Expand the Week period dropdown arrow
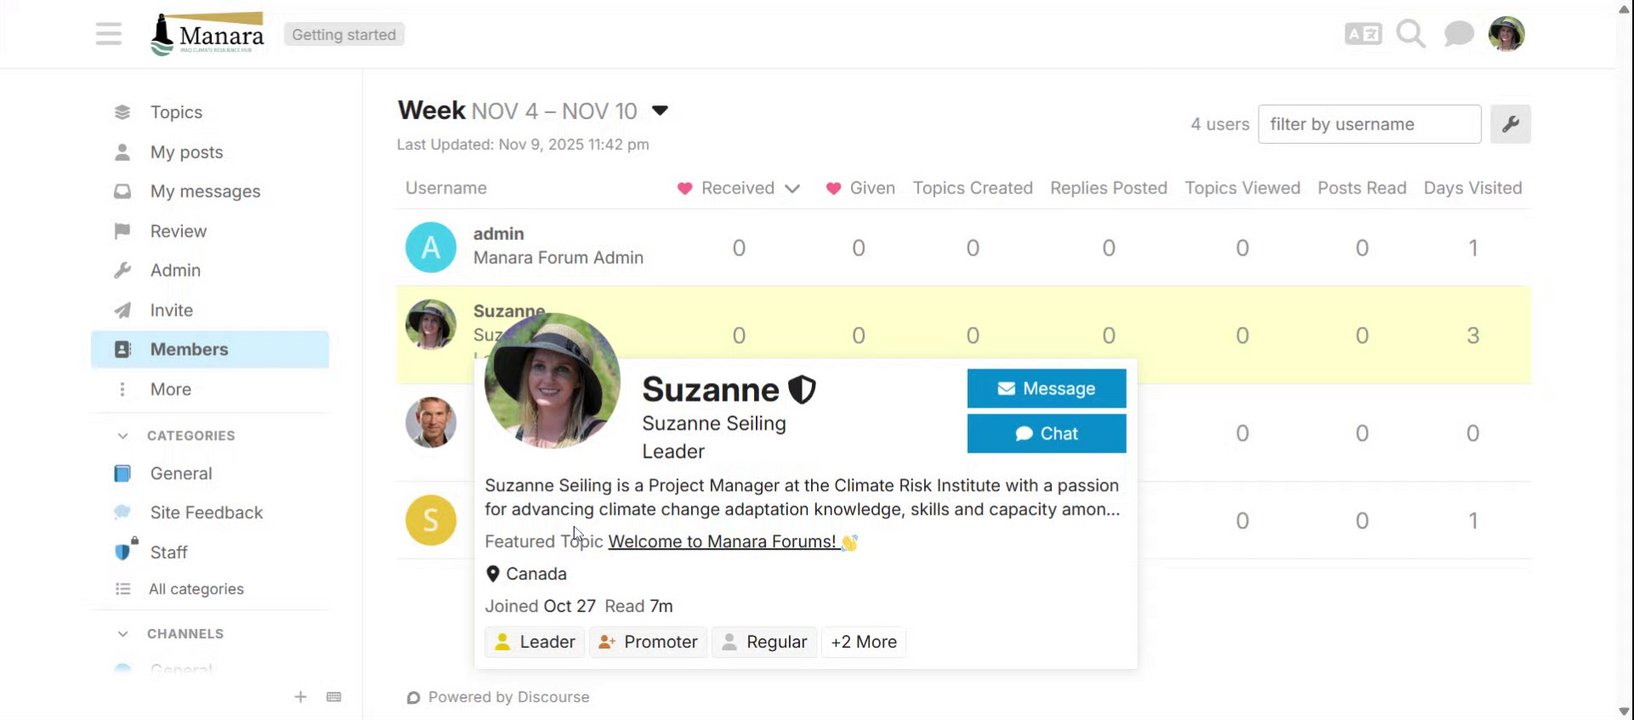The height and width of the screenshot is (720, 1634). pos(660,111)
